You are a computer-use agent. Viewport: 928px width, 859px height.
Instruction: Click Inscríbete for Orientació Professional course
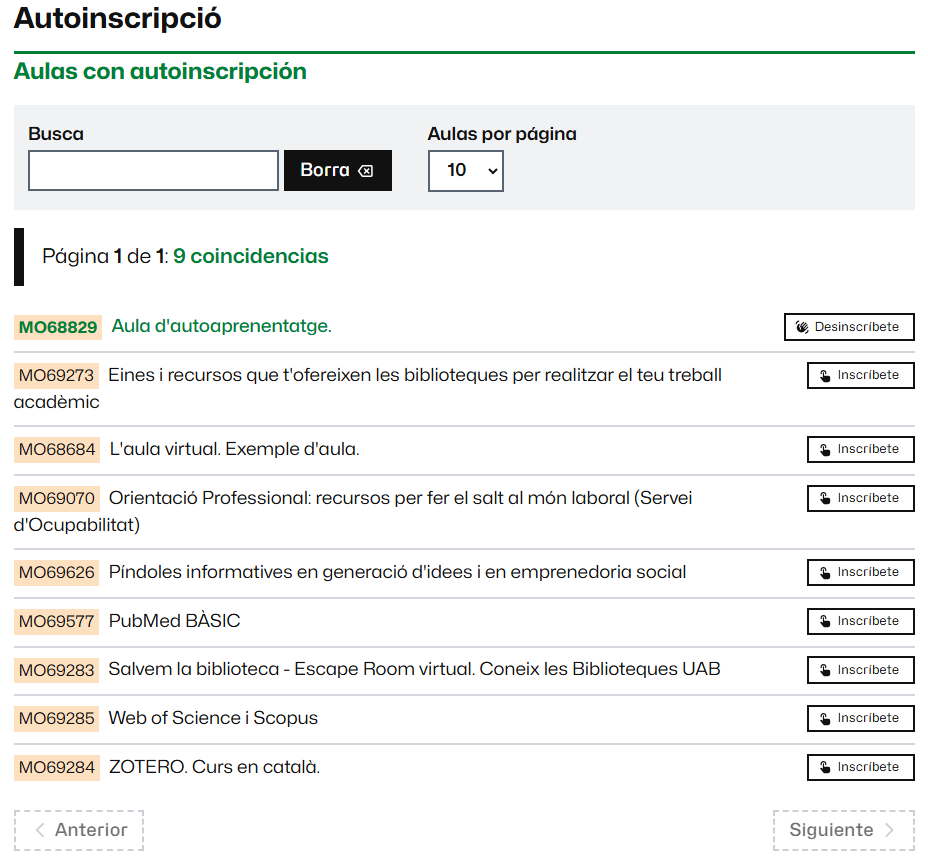click(x=861, y=498)
